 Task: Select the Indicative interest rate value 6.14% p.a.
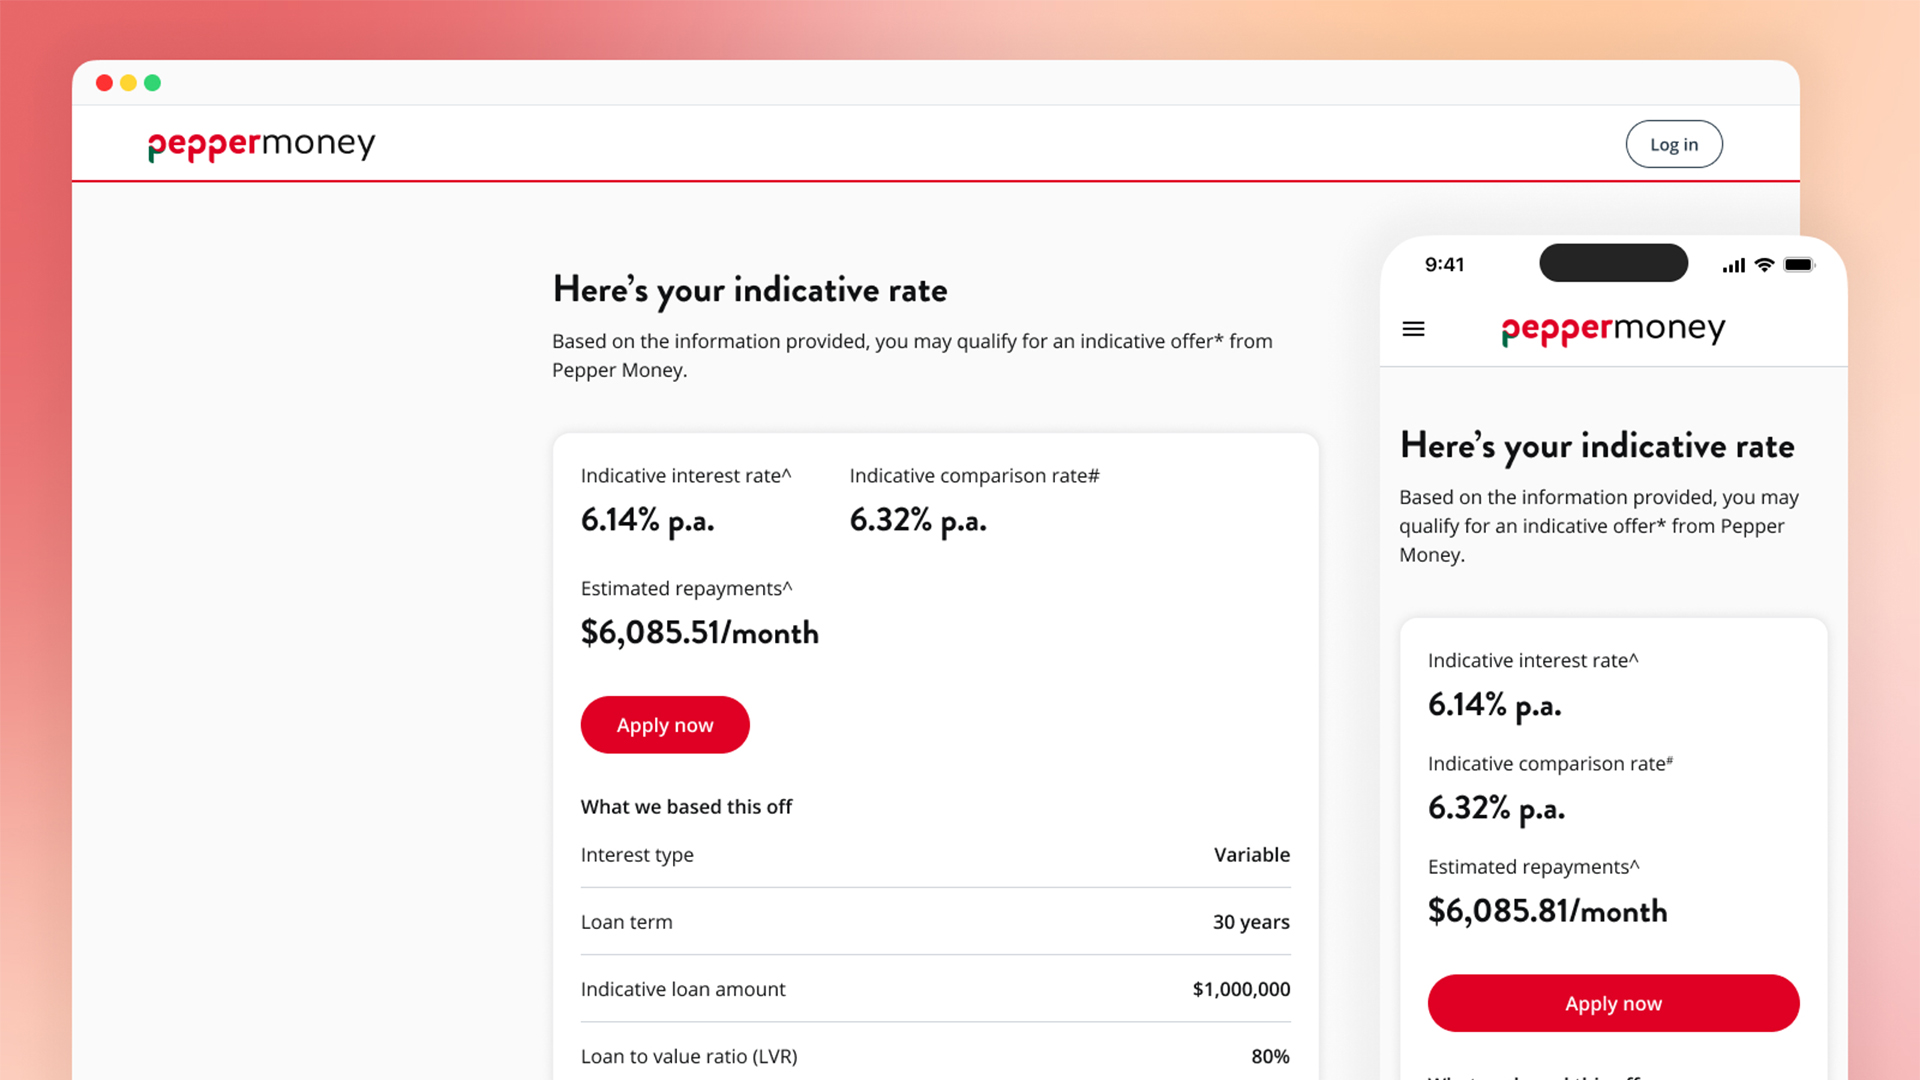[648, 520]
